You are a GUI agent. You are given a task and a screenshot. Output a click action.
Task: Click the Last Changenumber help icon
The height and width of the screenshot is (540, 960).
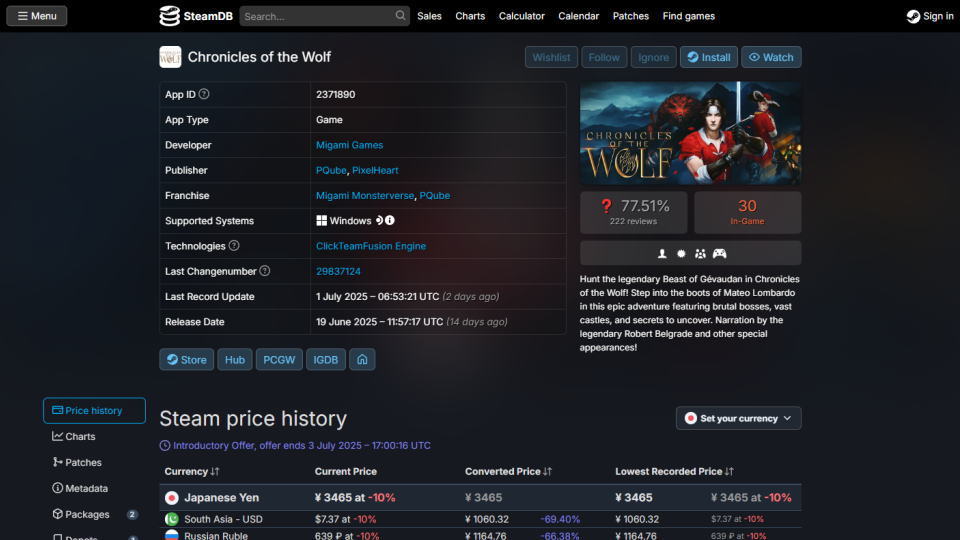coord(264,271)
